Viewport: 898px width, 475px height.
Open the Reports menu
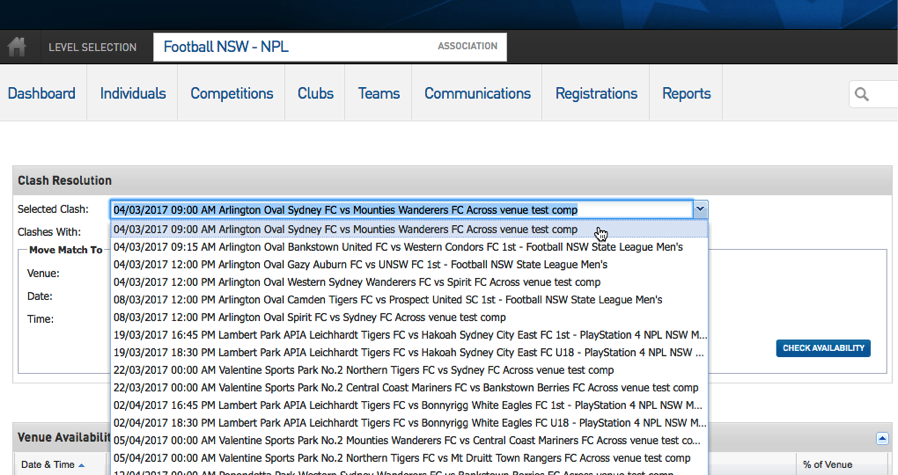[x=686, y=93]
